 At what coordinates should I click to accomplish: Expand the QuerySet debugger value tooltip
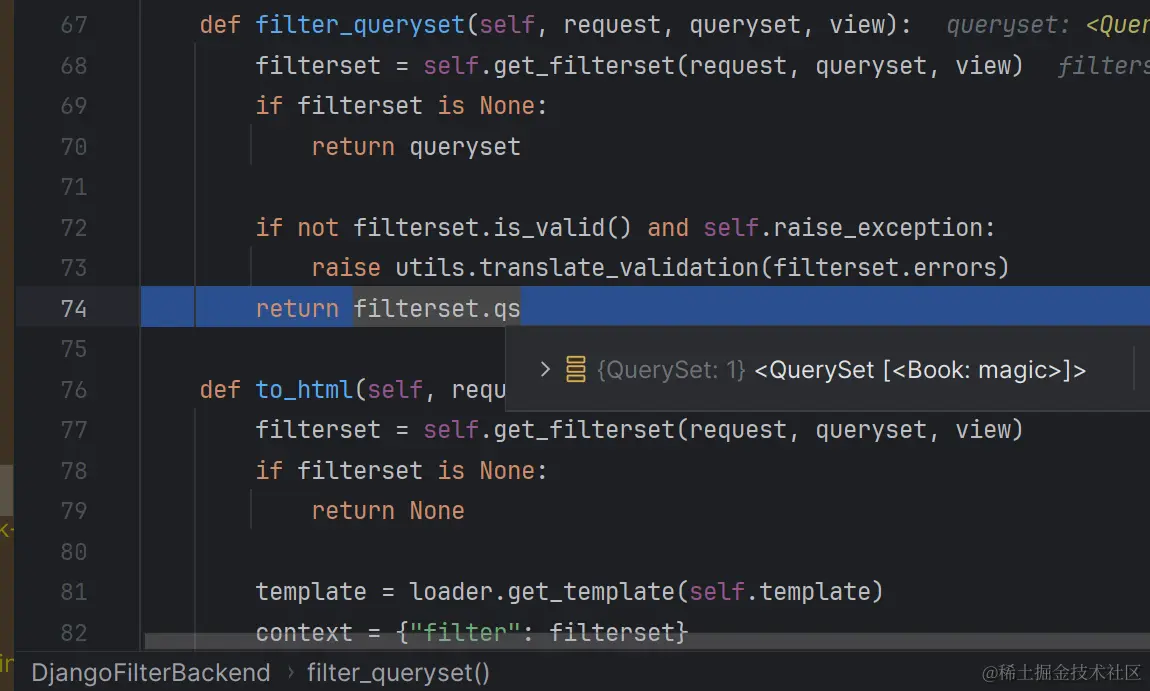[544, 370]
